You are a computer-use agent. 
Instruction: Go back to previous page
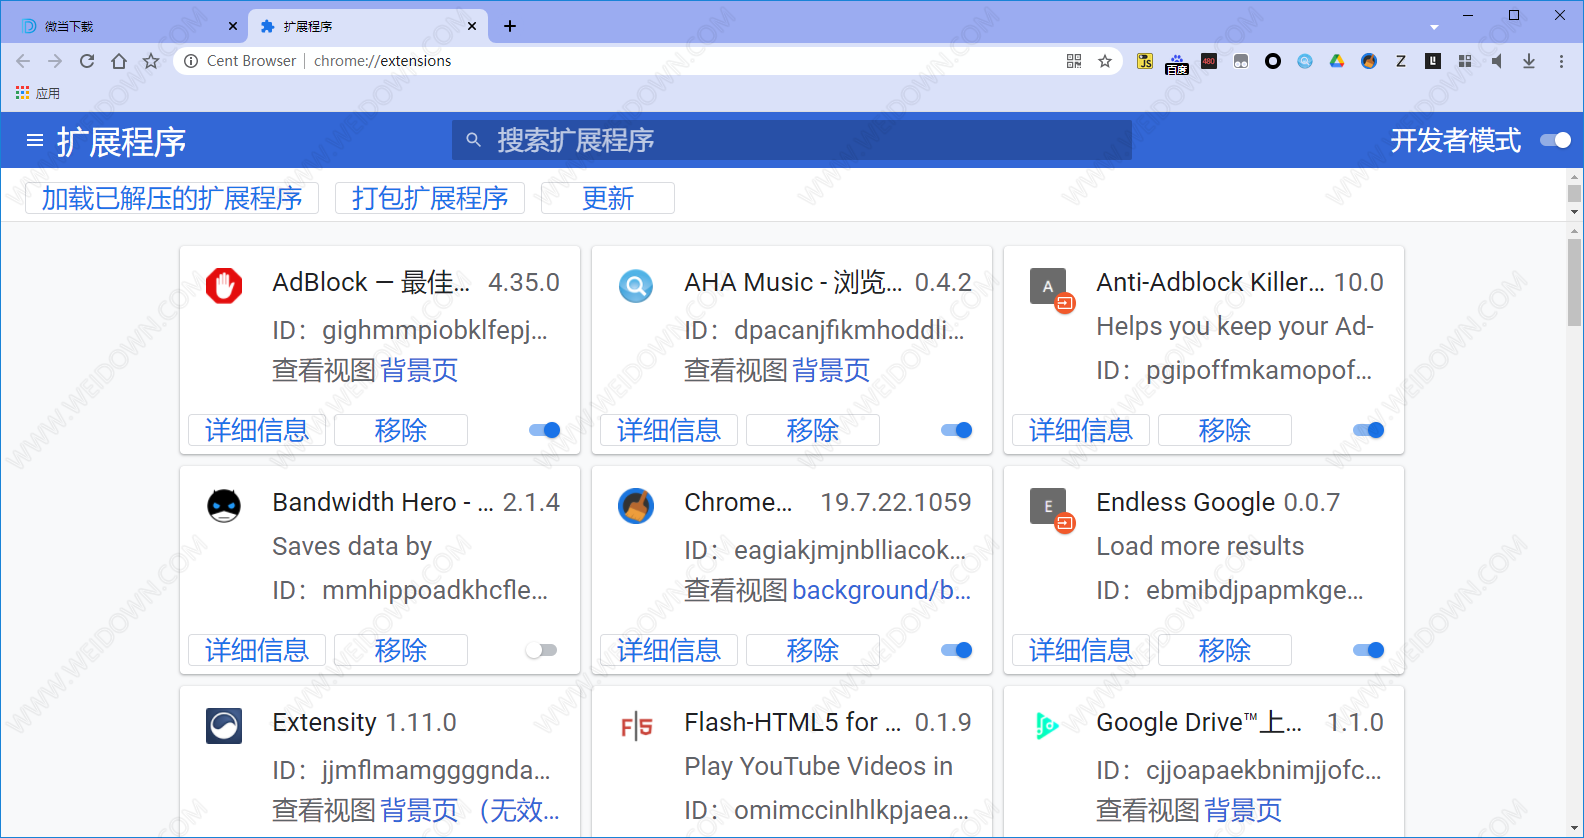23,61
